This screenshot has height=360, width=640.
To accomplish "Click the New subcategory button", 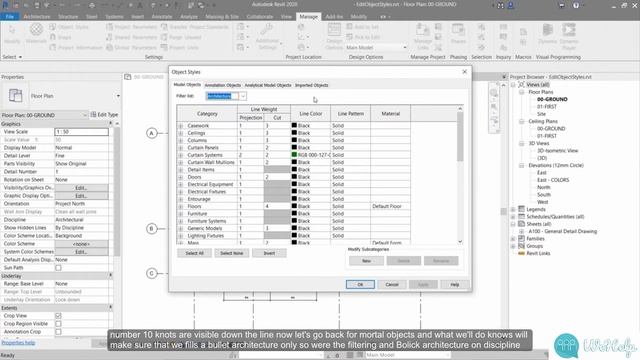I will [x=366, y=261].
